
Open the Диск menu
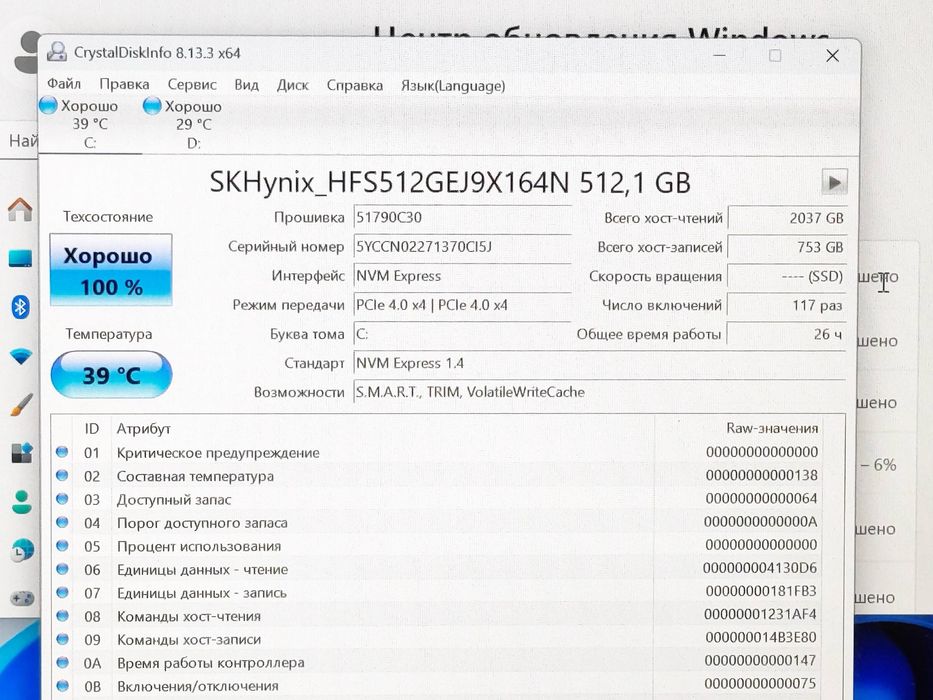tap(292, 85)
